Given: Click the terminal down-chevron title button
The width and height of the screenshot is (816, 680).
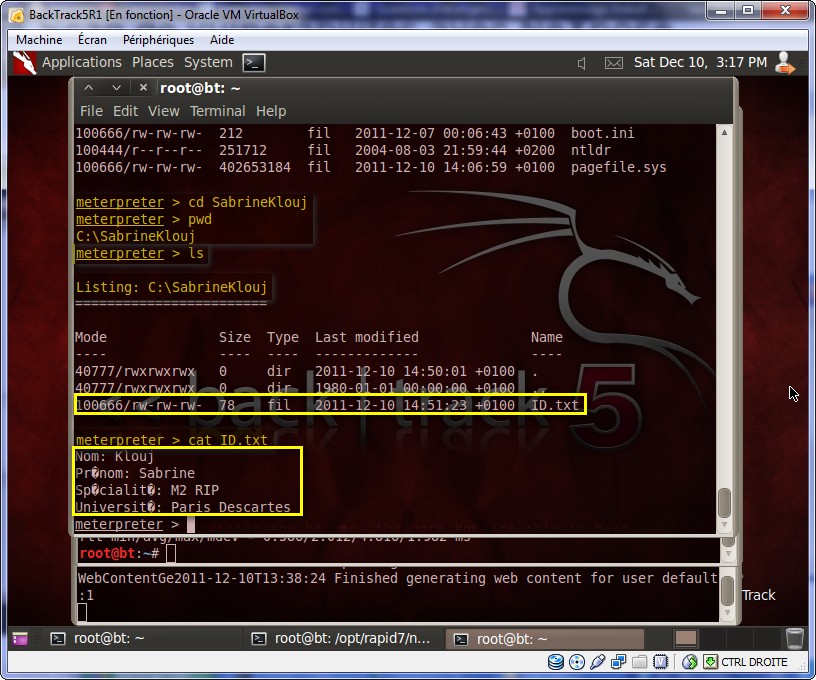Looking at the screenshot, I should click(117, 88).
